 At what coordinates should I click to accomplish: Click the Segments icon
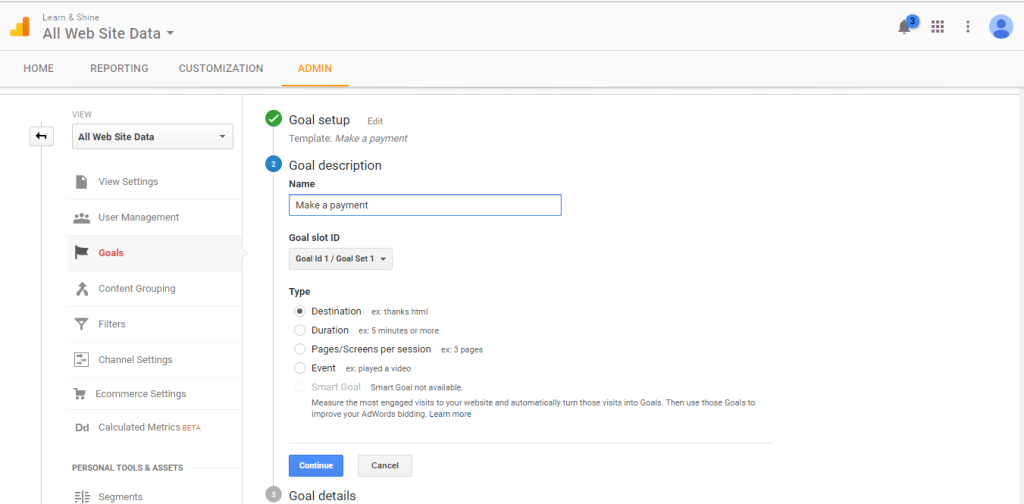point(82,497)
